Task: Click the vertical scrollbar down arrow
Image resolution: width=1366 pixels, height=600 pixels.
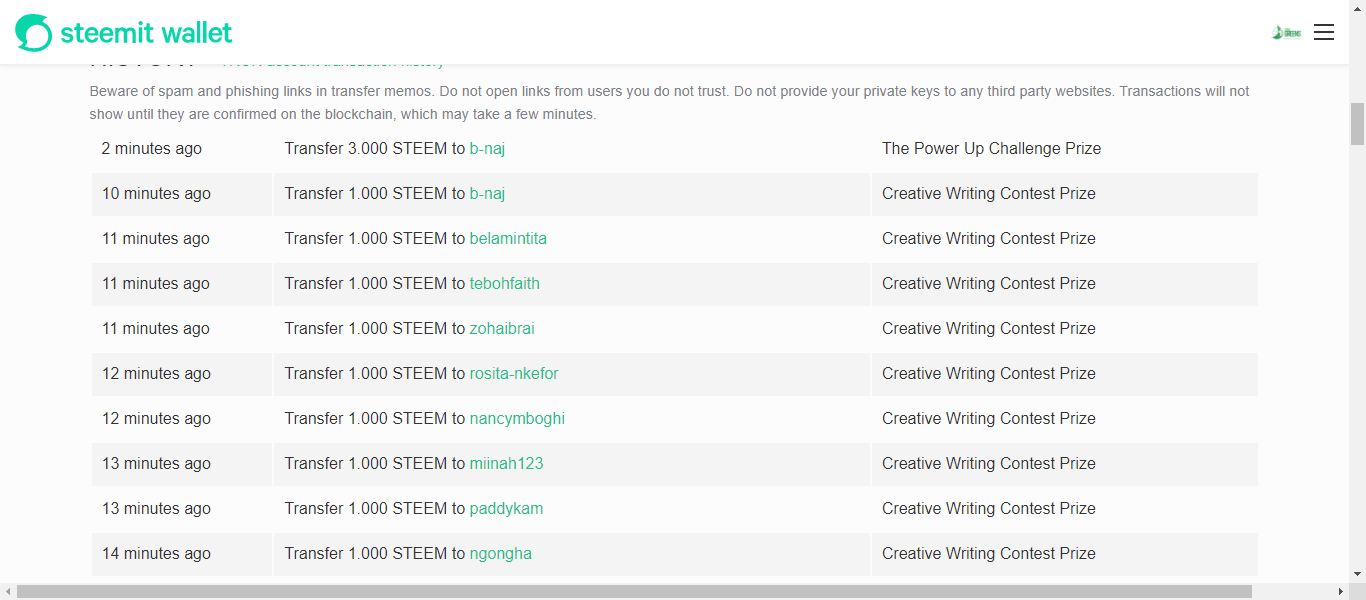Action: pos(1357,575)
